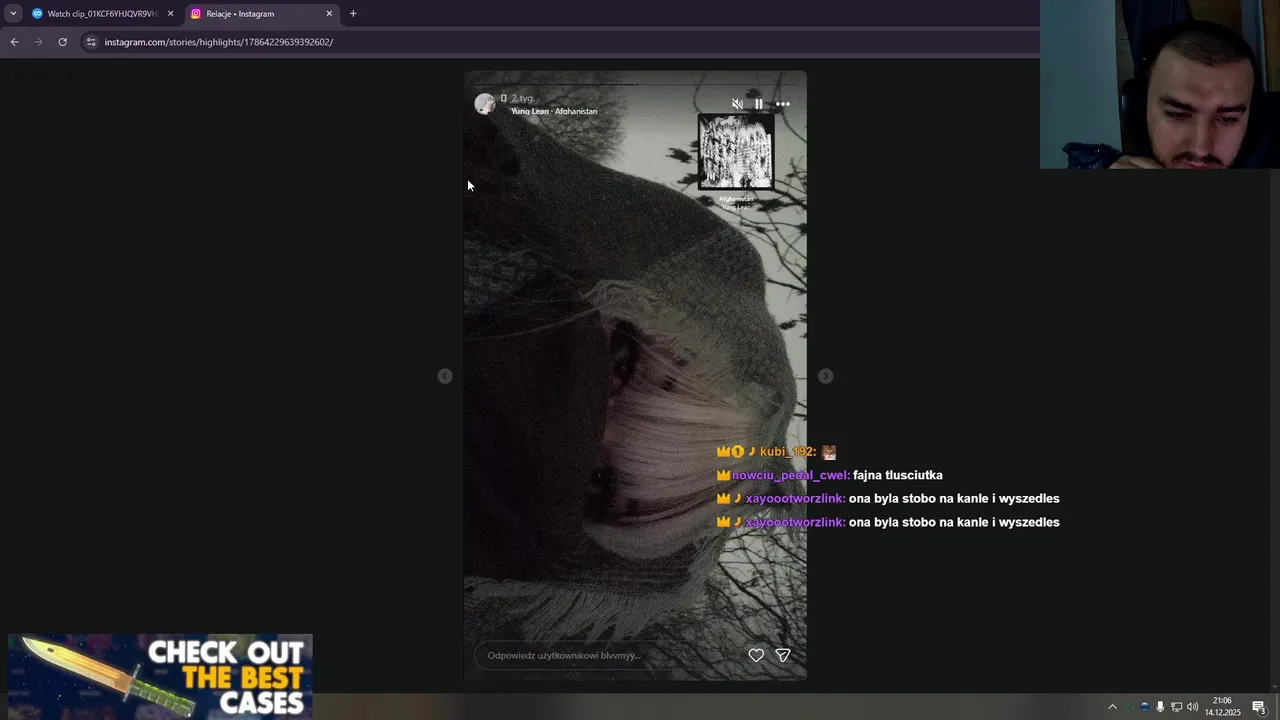This screenshot has width=1280, height=720.
Task: Click the story progress bar at top
Action: [635, 84]
